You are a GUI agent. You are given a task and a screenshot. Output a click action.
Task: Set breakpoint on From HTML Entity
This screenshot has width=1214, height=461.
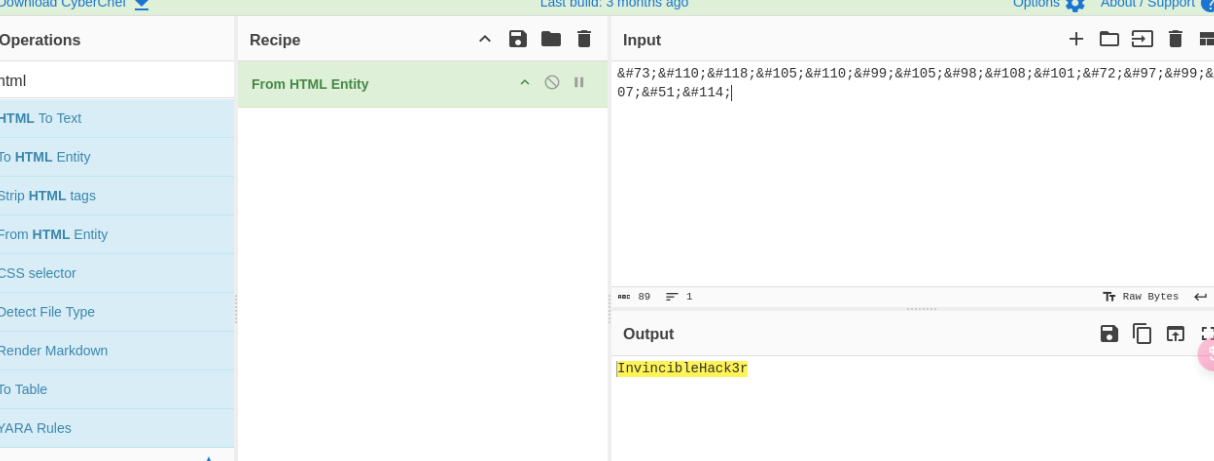[579, 83]
